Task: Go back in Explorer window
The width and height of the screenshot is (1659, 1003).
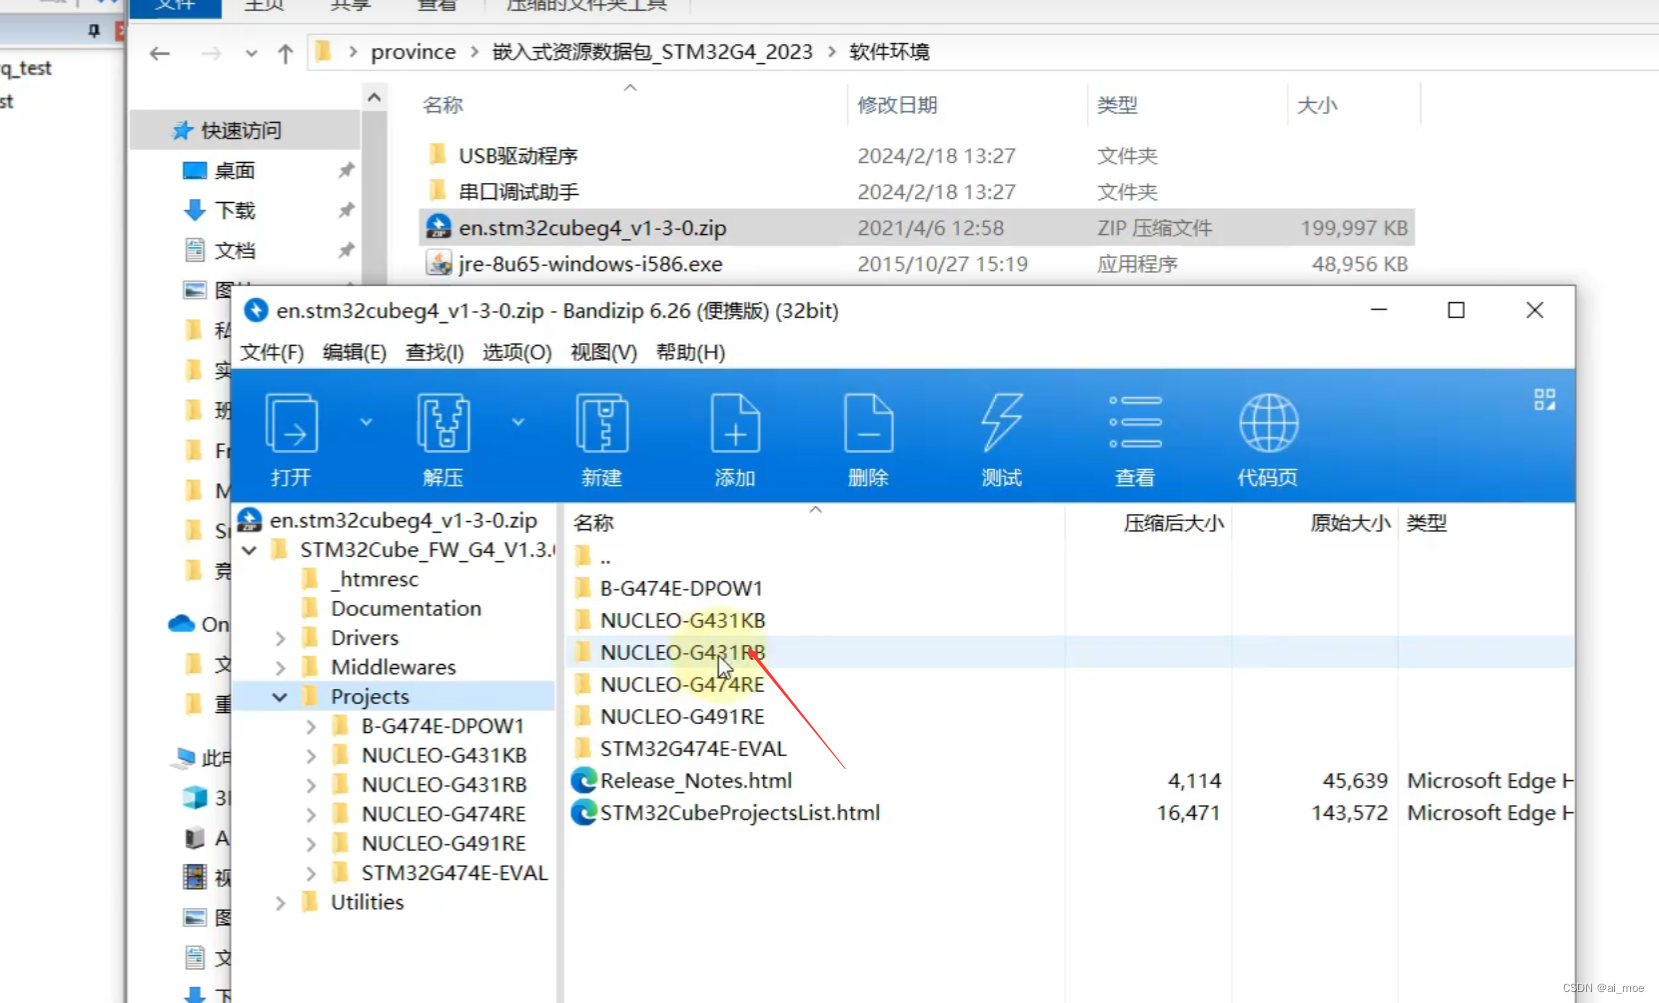Action: pos(160,53)
